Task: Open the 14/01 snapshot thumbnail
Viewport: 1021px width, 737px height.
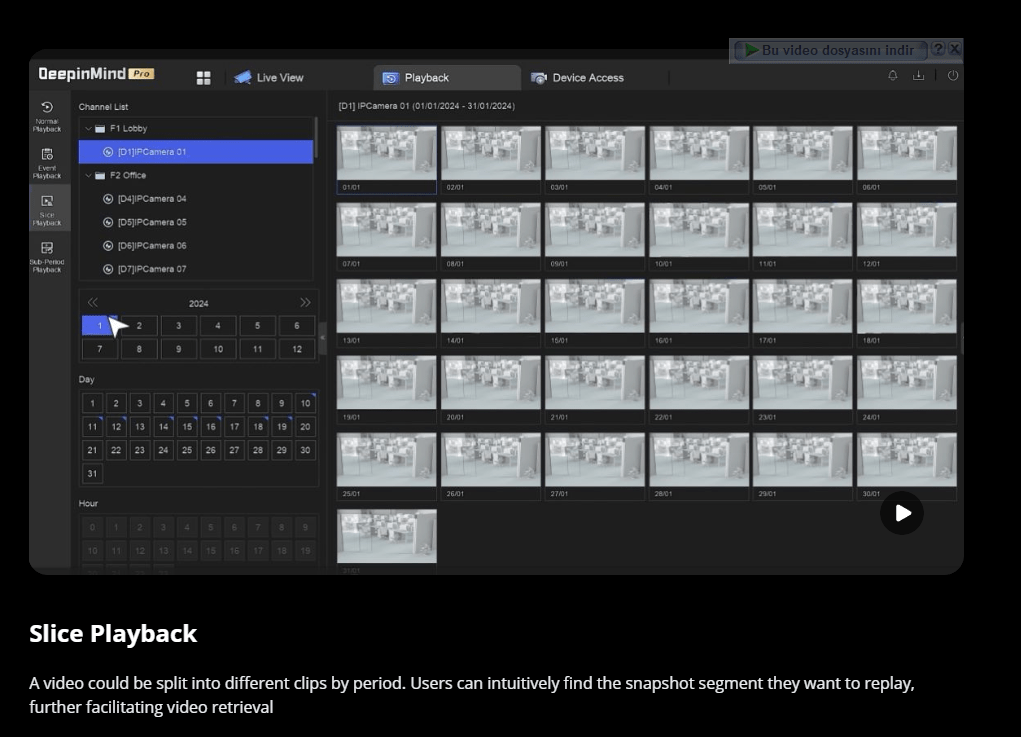Action: [x=490, y=305]
